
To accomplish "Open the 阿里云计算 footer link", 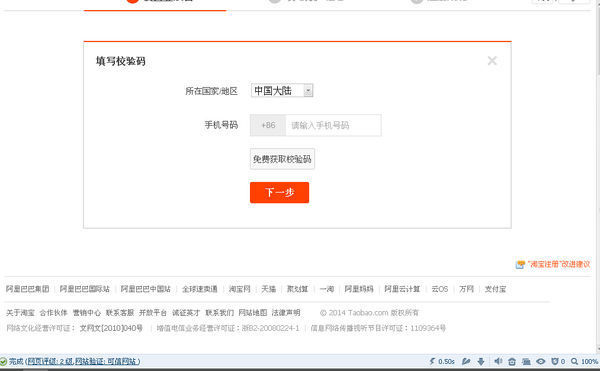I will [x=402, y=289].
